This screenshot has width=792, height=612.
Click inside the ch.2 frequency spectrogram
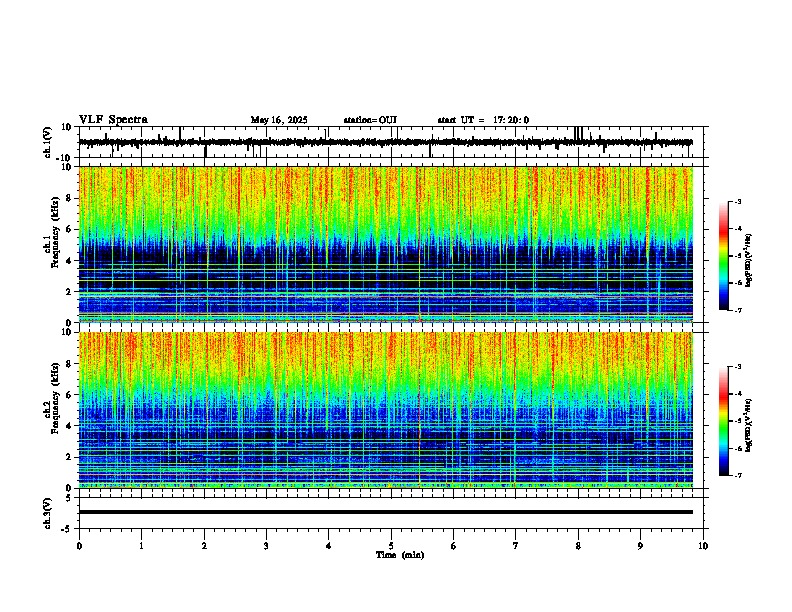(x=386, y=410)
